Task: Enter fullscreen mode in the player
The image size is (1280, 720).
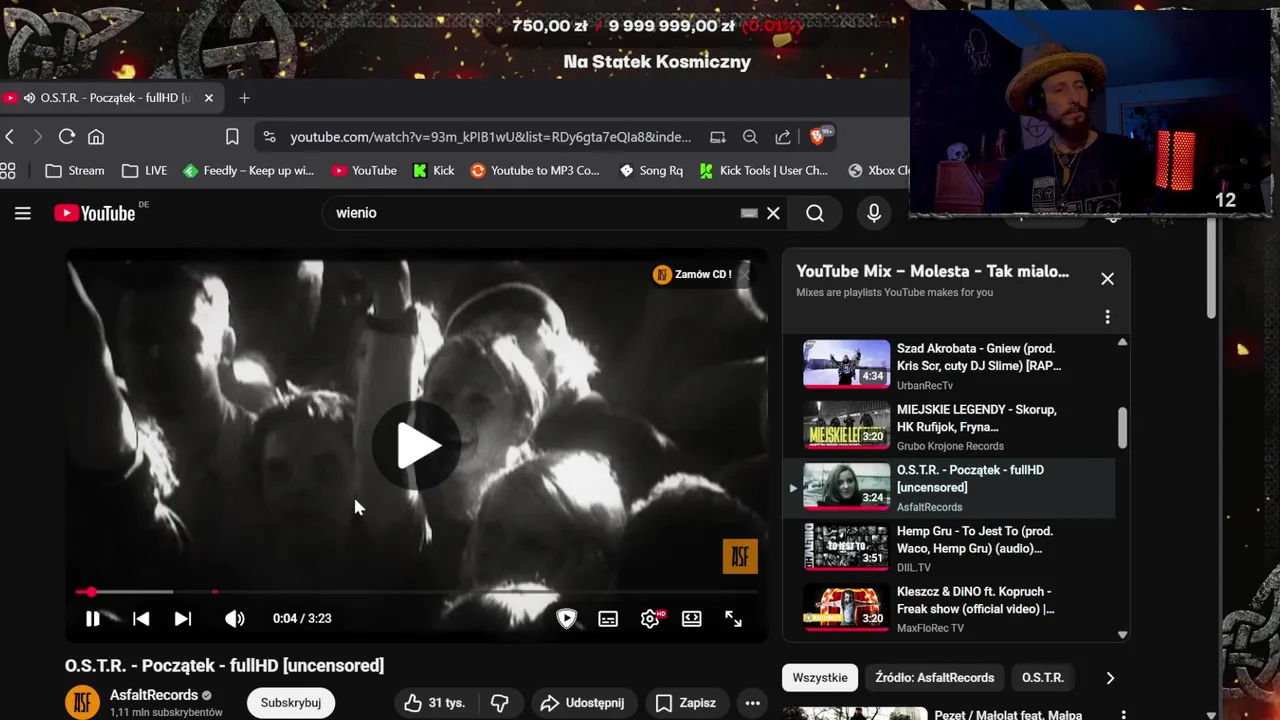Action: tap(734, 619)
